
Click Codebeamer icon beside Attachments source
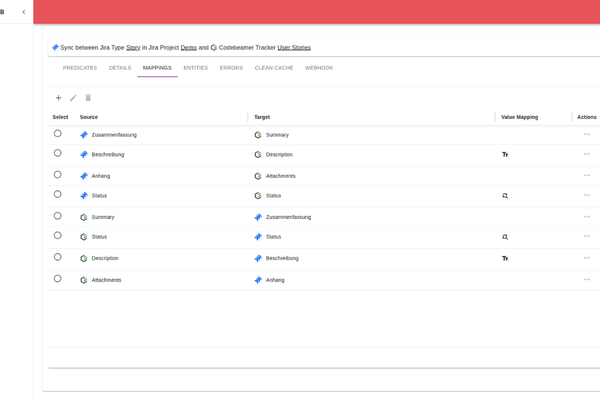pyautogui.click(x=84, y=280)
